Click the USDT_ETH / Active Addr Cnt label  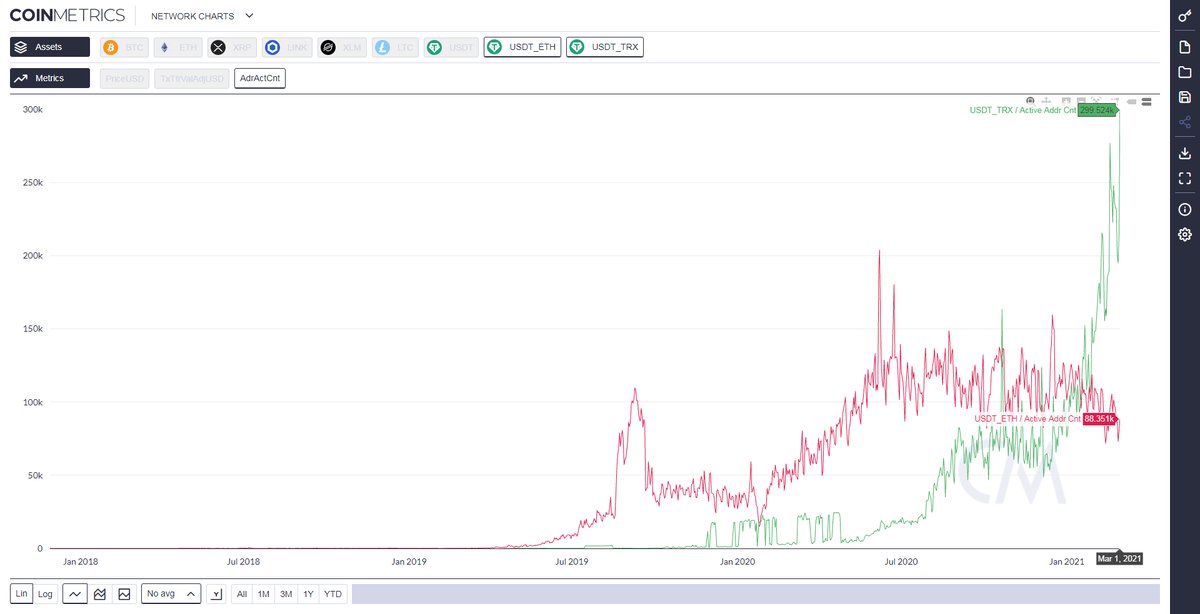pyautogui.click(x=1028, y=418)
